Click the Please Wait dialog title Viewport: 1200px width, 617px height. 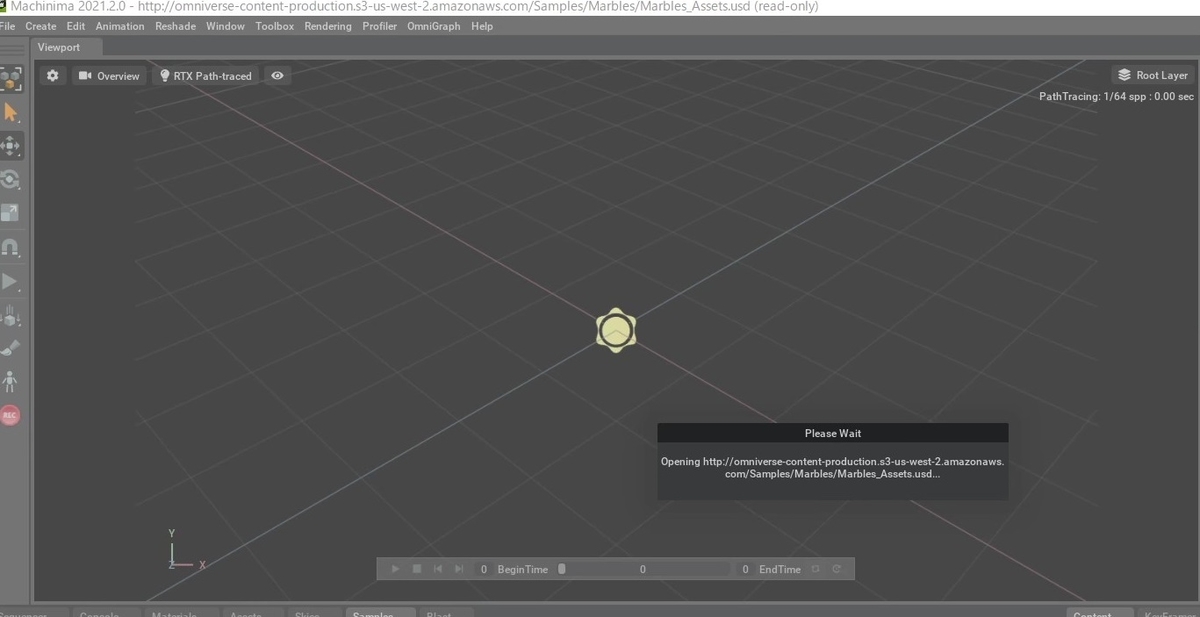coord(833,433)
